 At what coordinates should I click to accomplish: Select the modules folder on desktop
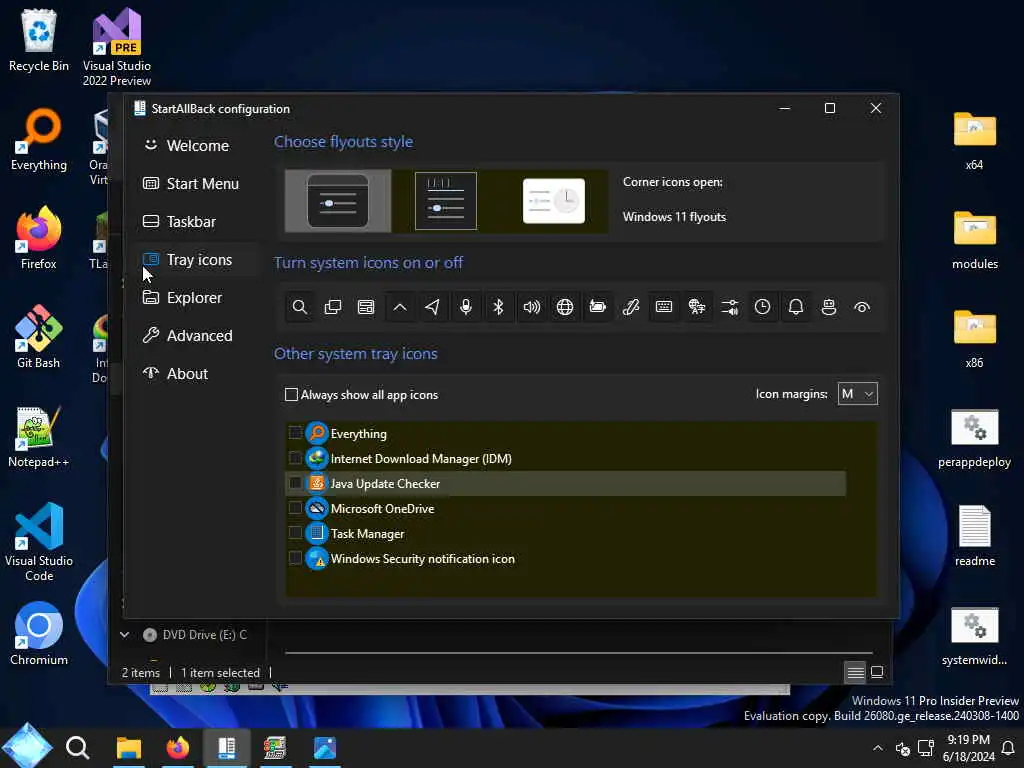click(974, 239)
